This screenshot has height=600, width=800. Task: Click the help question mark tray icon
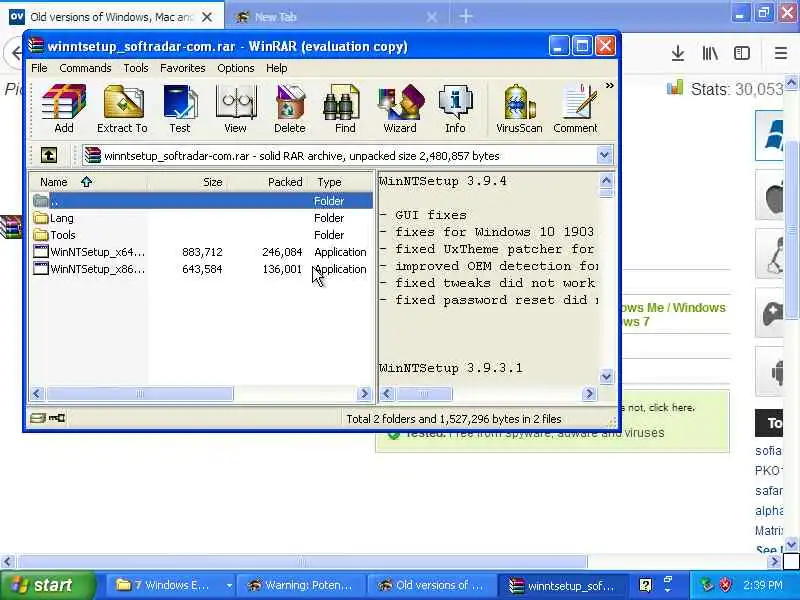(645, 585)
